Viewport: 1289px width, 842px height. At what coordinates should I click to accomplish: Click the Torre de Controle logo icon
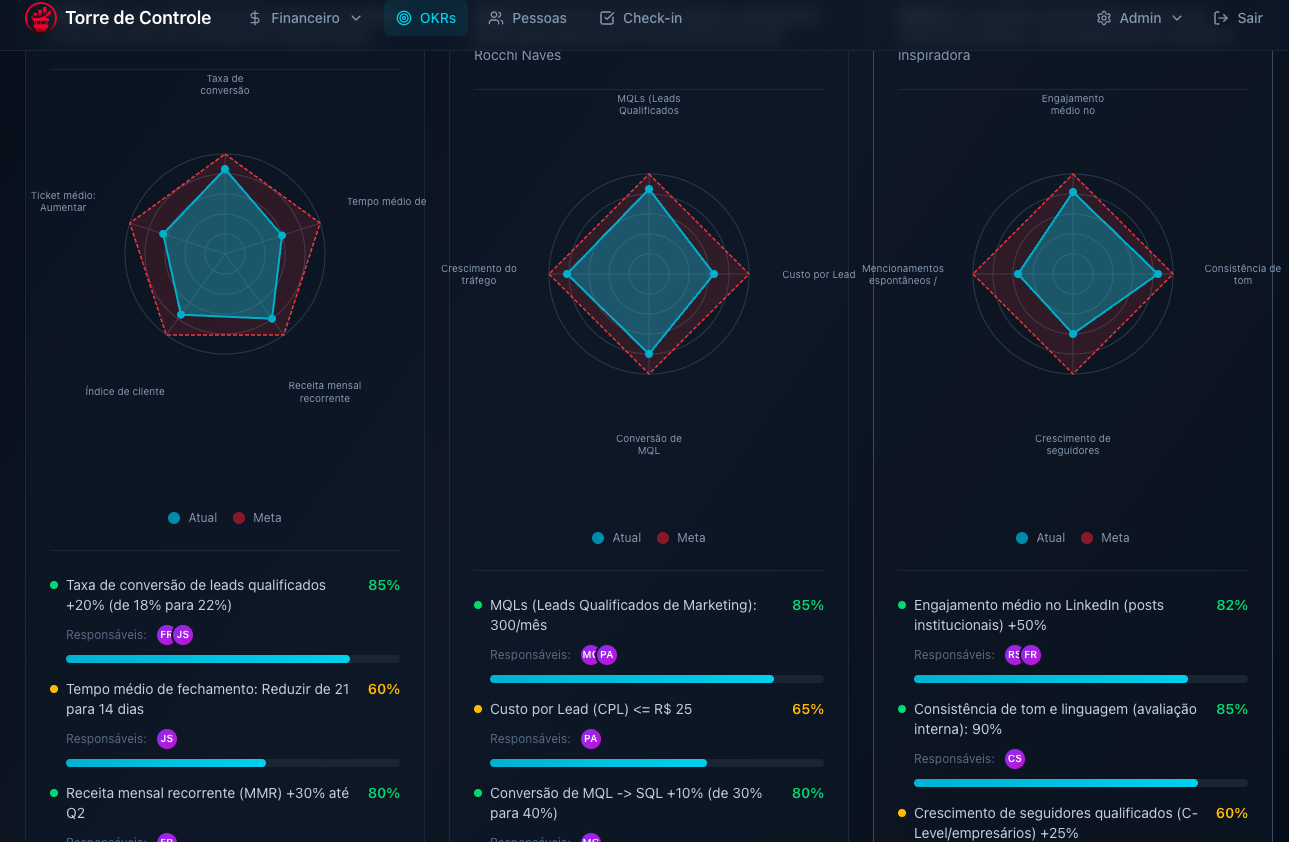pos(40,17)
